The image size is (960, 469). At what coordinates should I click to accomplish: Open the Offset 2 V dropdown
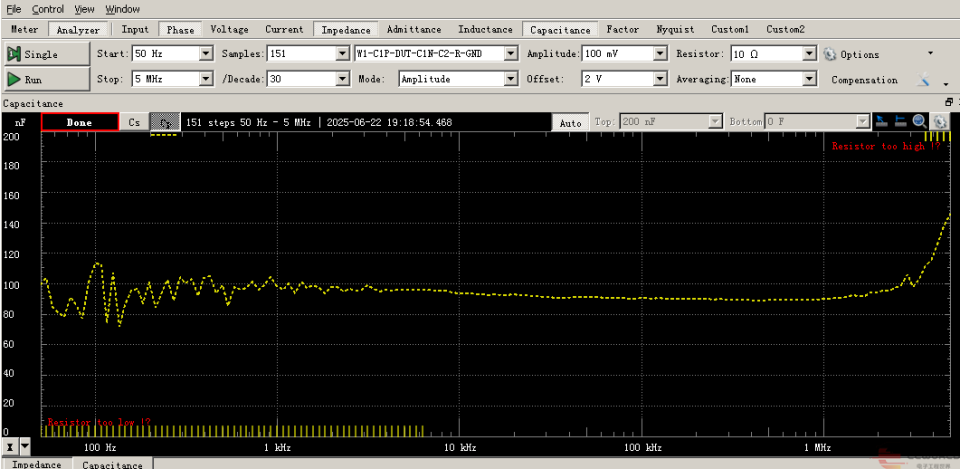tap(660, 79)
